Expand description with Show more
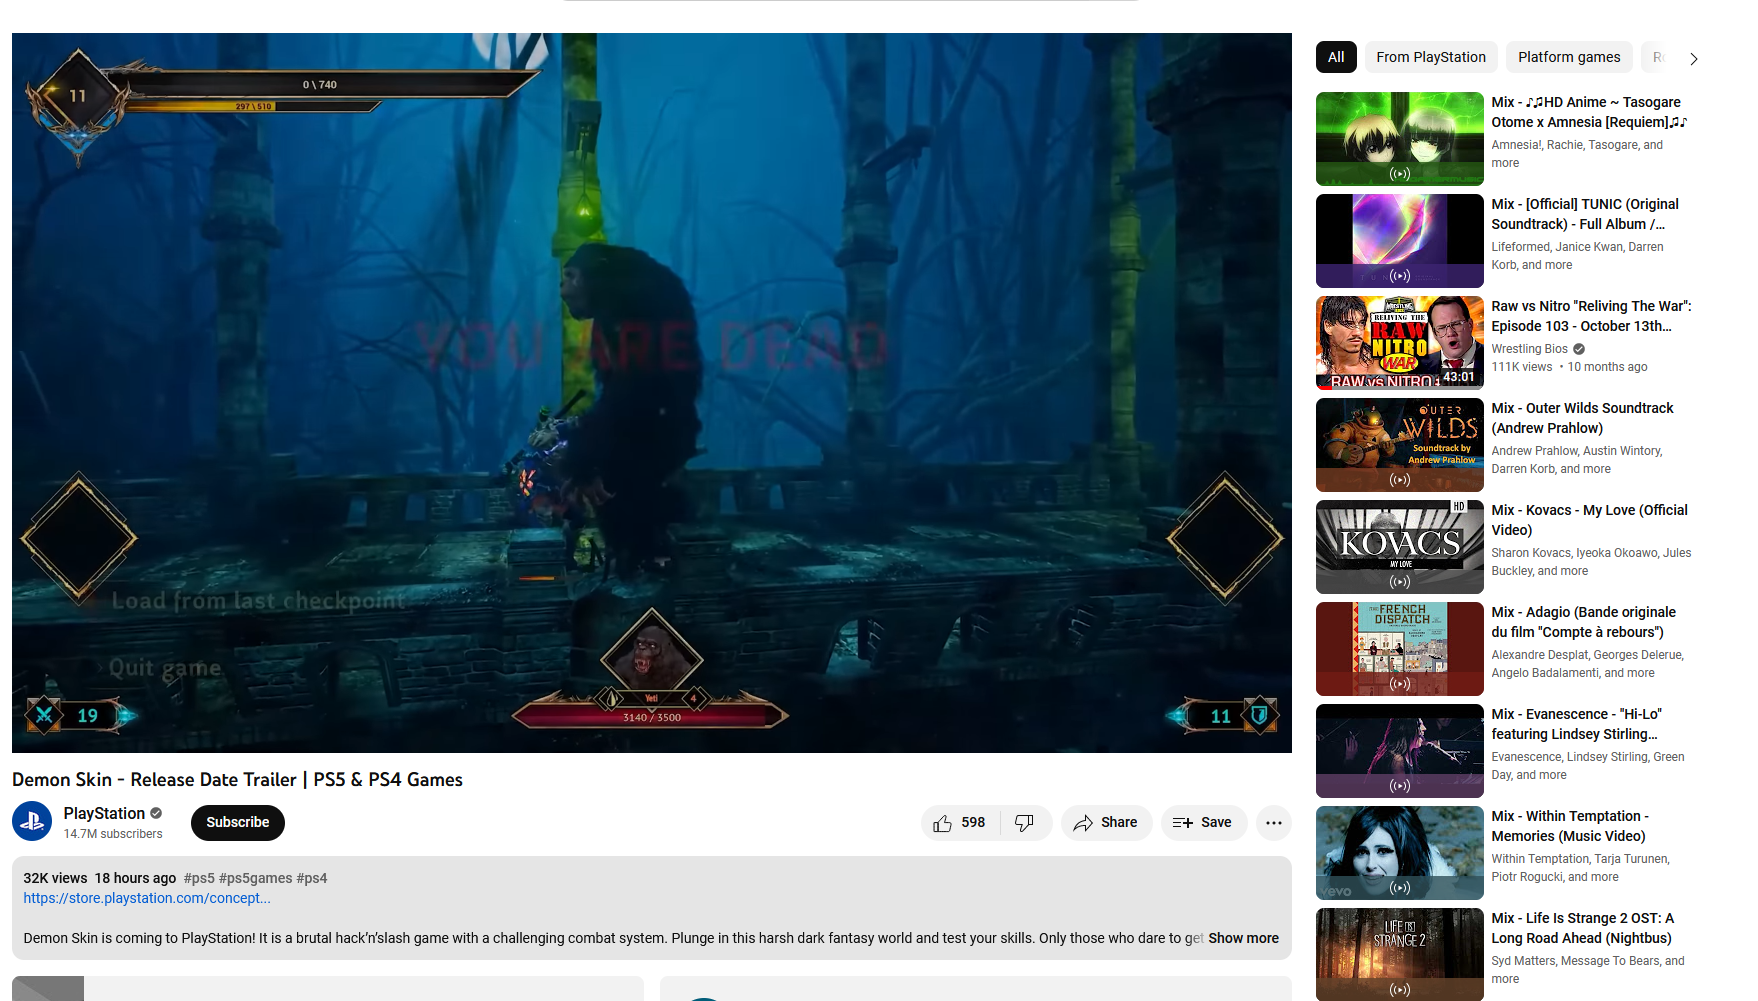 pyautogui.click(x=1243, y=938)
